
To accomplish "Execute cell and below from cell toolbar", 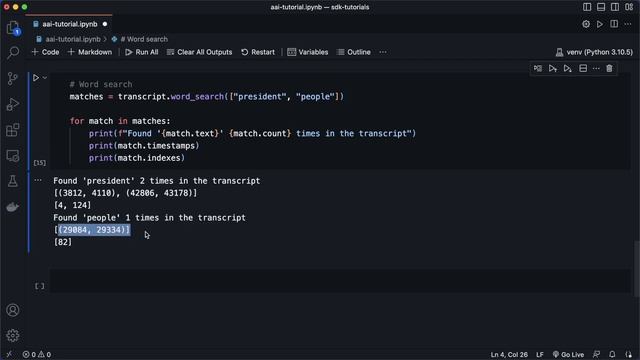I will pos(567,69).
